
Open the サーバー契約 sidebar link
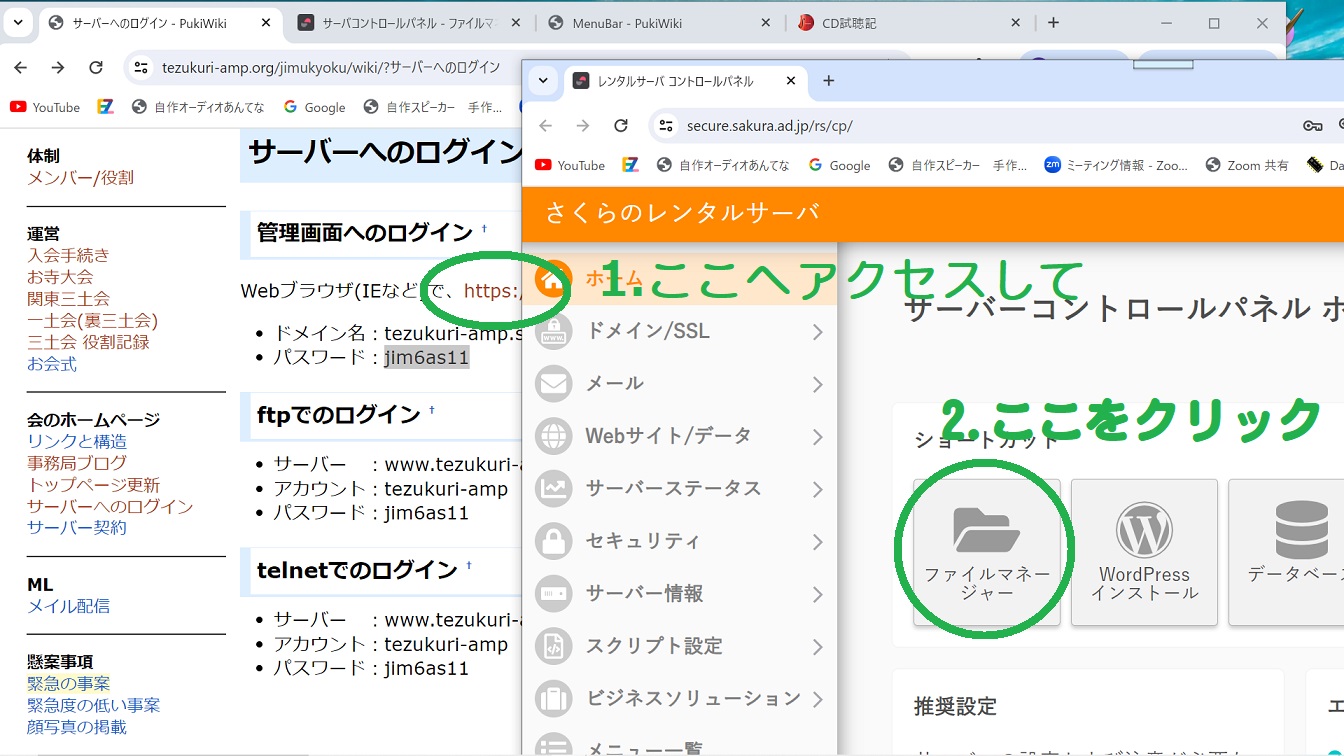click(x=77, y=528)
